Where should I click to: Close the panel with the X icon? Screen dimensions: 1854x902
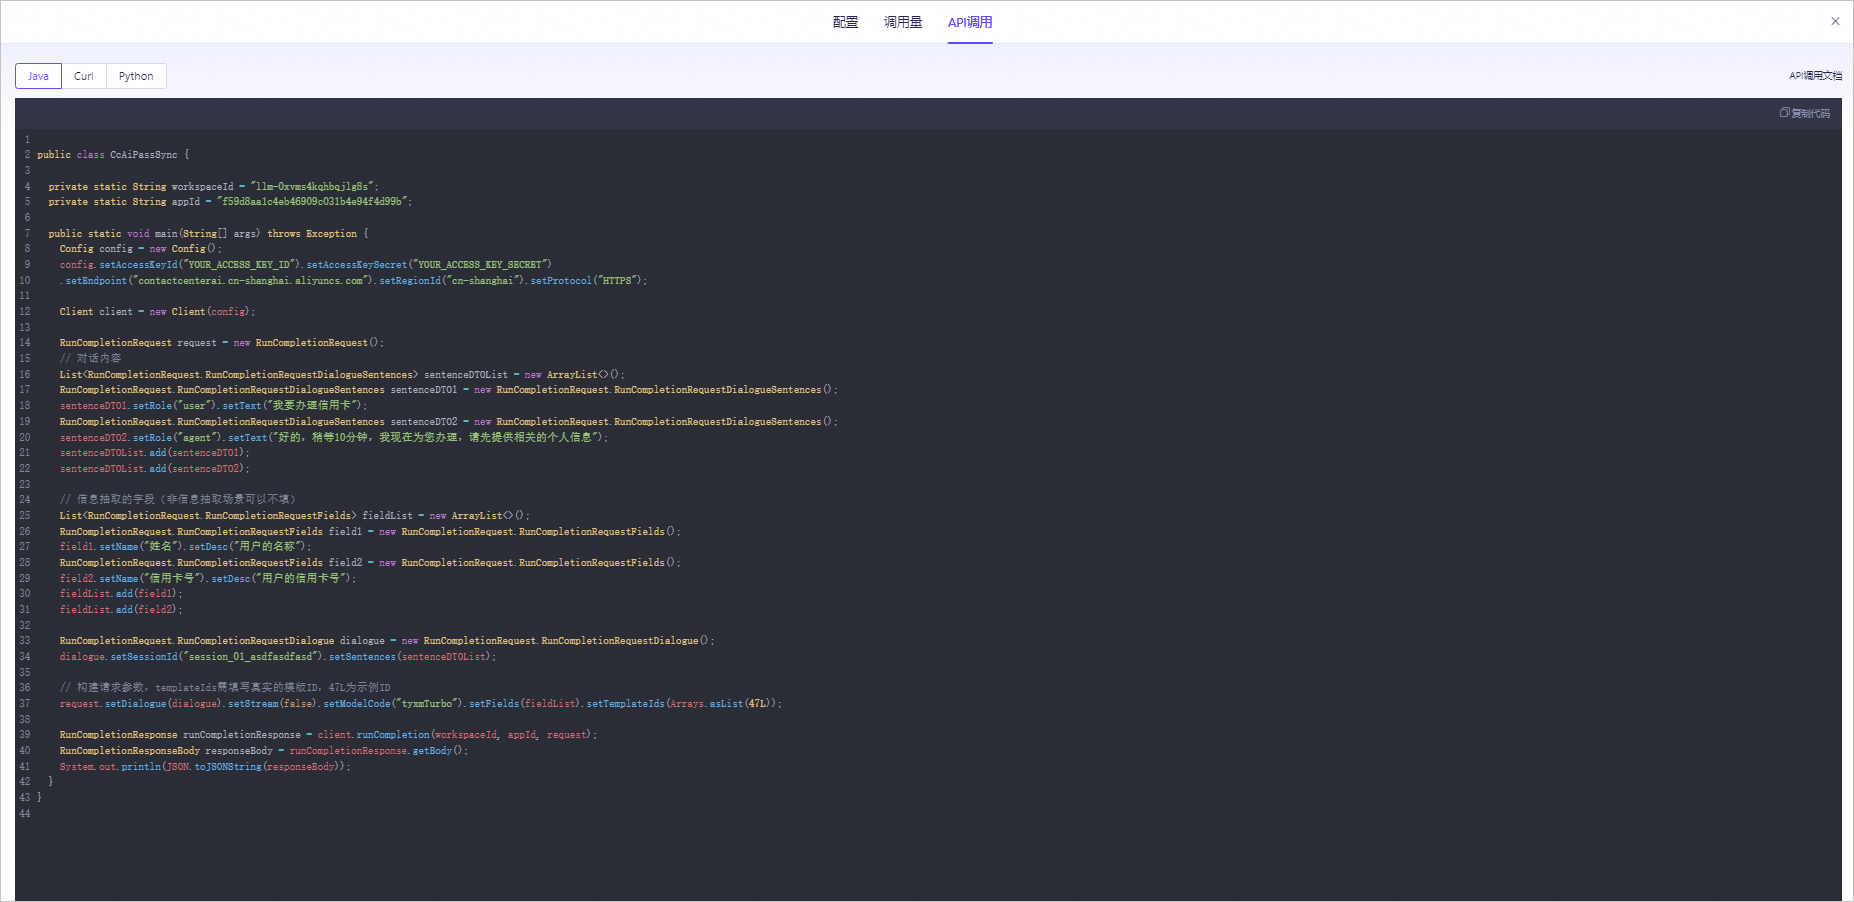(1835, 21)
